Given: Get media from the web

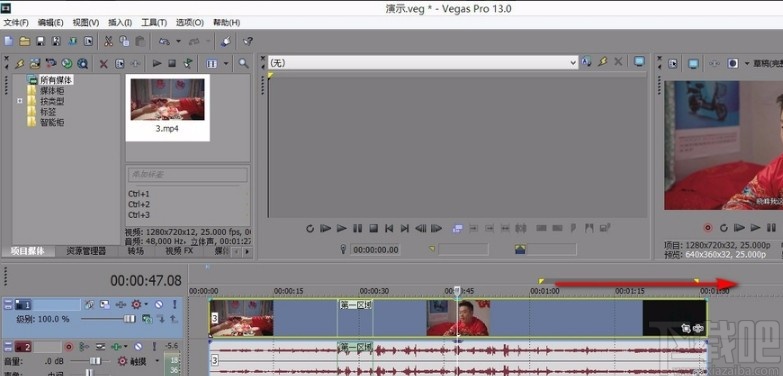Looking at the screenshot, I should point(82,63).
